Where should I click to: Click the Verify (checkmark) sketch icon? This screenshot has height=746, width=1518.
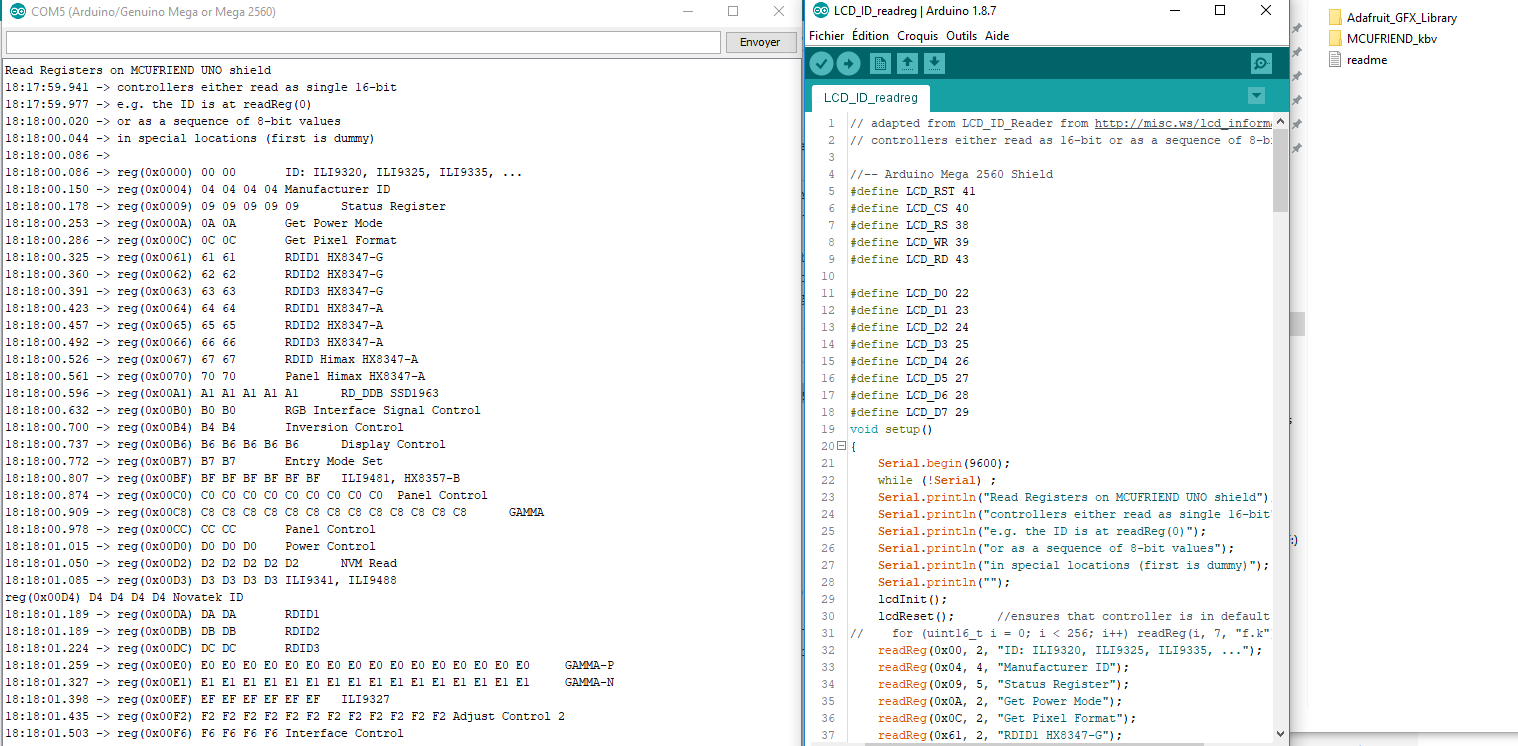pyautogui.click(x=821, y=64)
